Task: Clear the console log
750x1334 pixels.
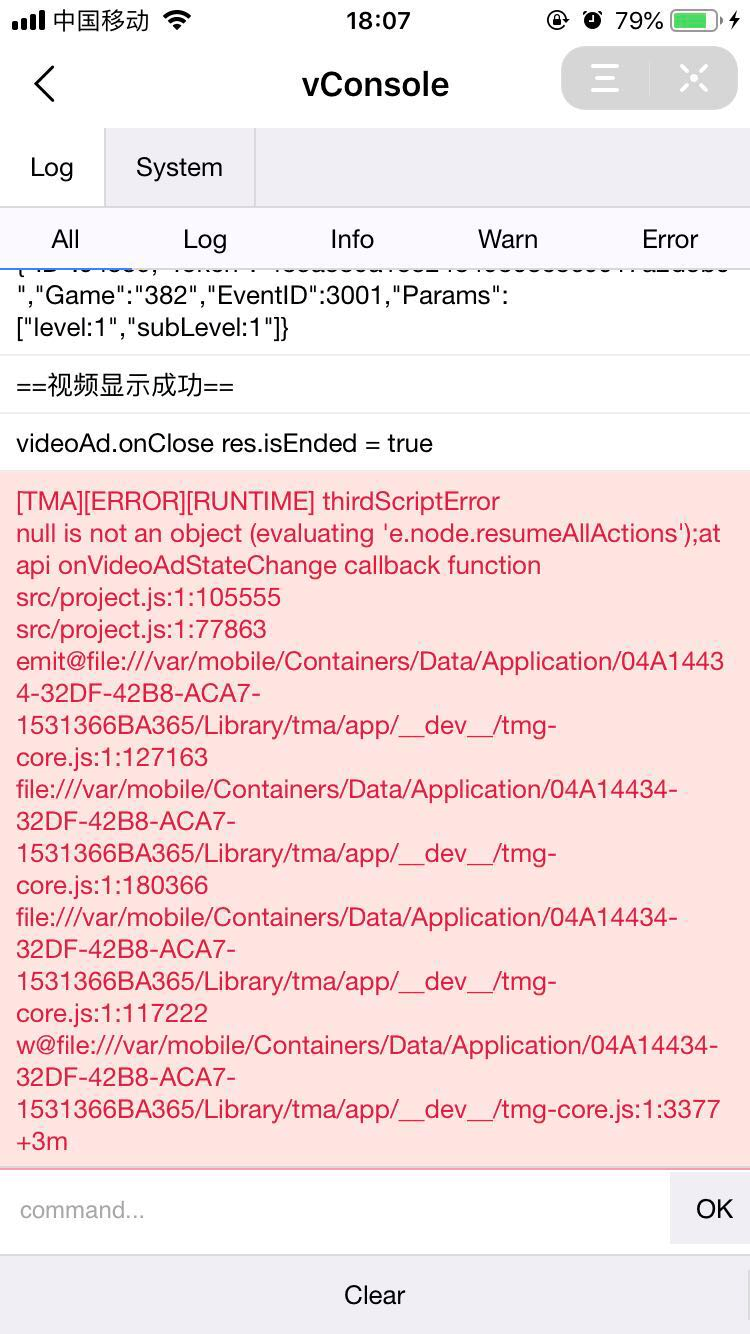Action: (375, 1295)
